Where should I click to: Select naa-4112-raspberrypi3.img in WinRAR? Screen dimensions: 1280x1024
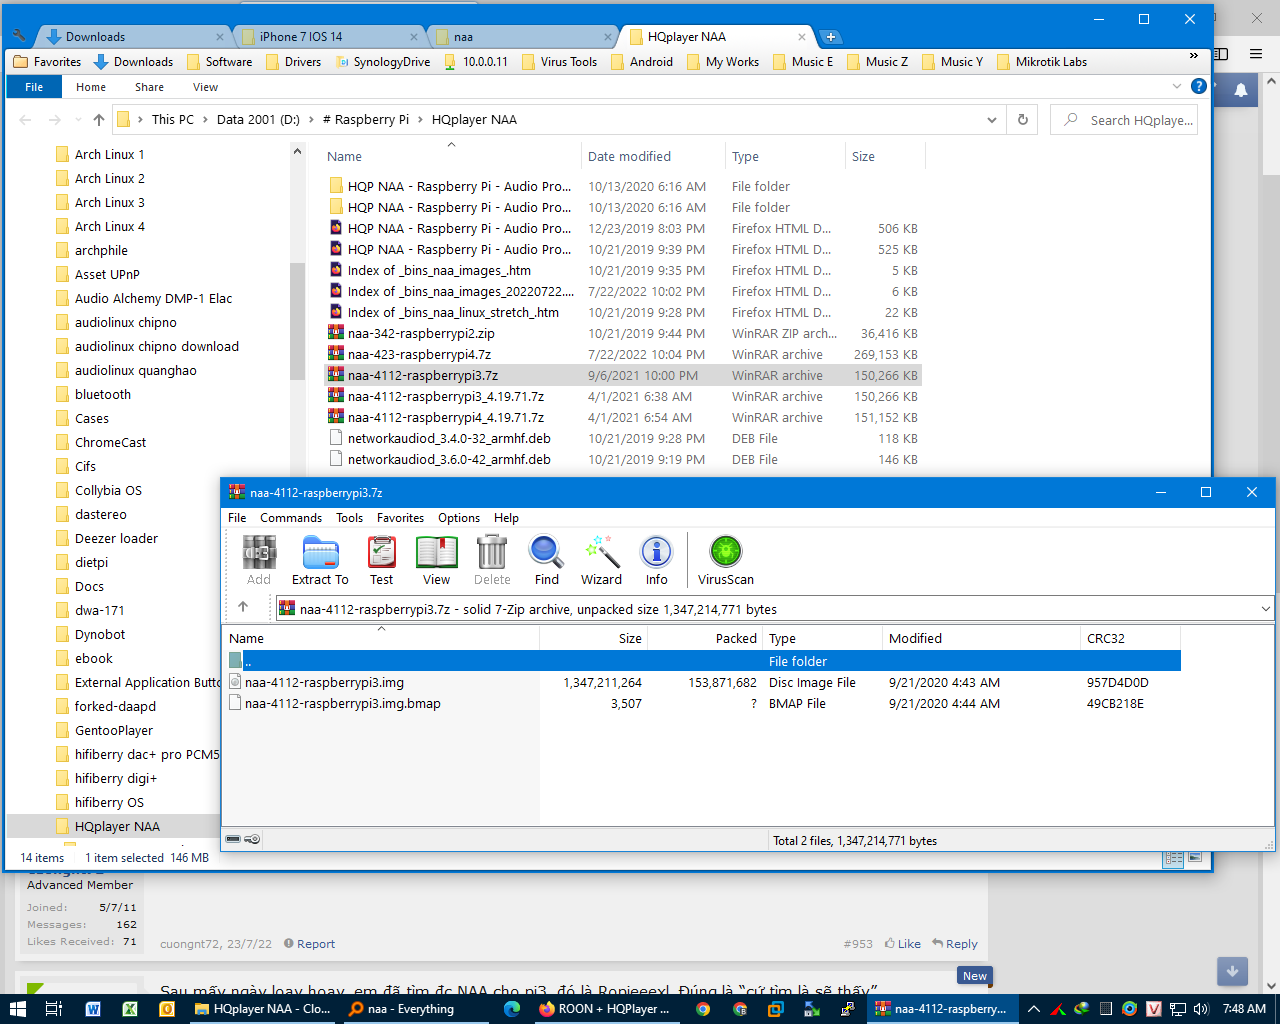(324, 682)
